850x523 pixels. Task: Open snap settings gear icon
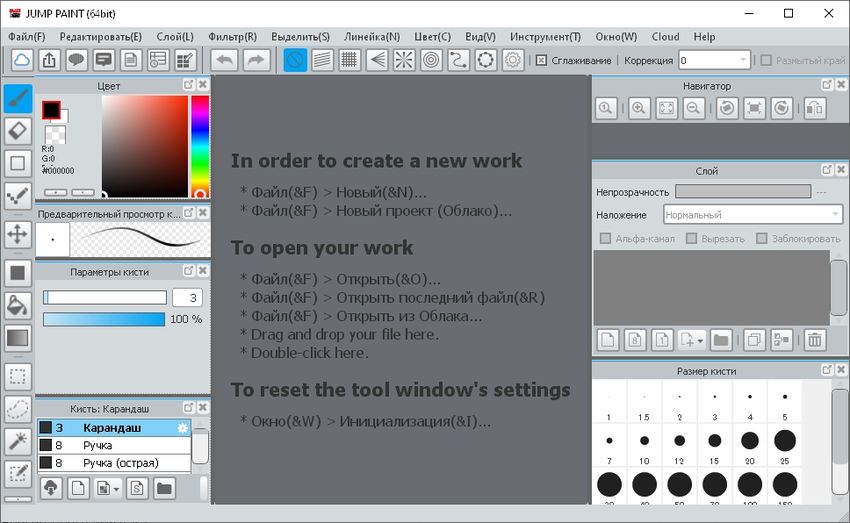click(513, 60)
